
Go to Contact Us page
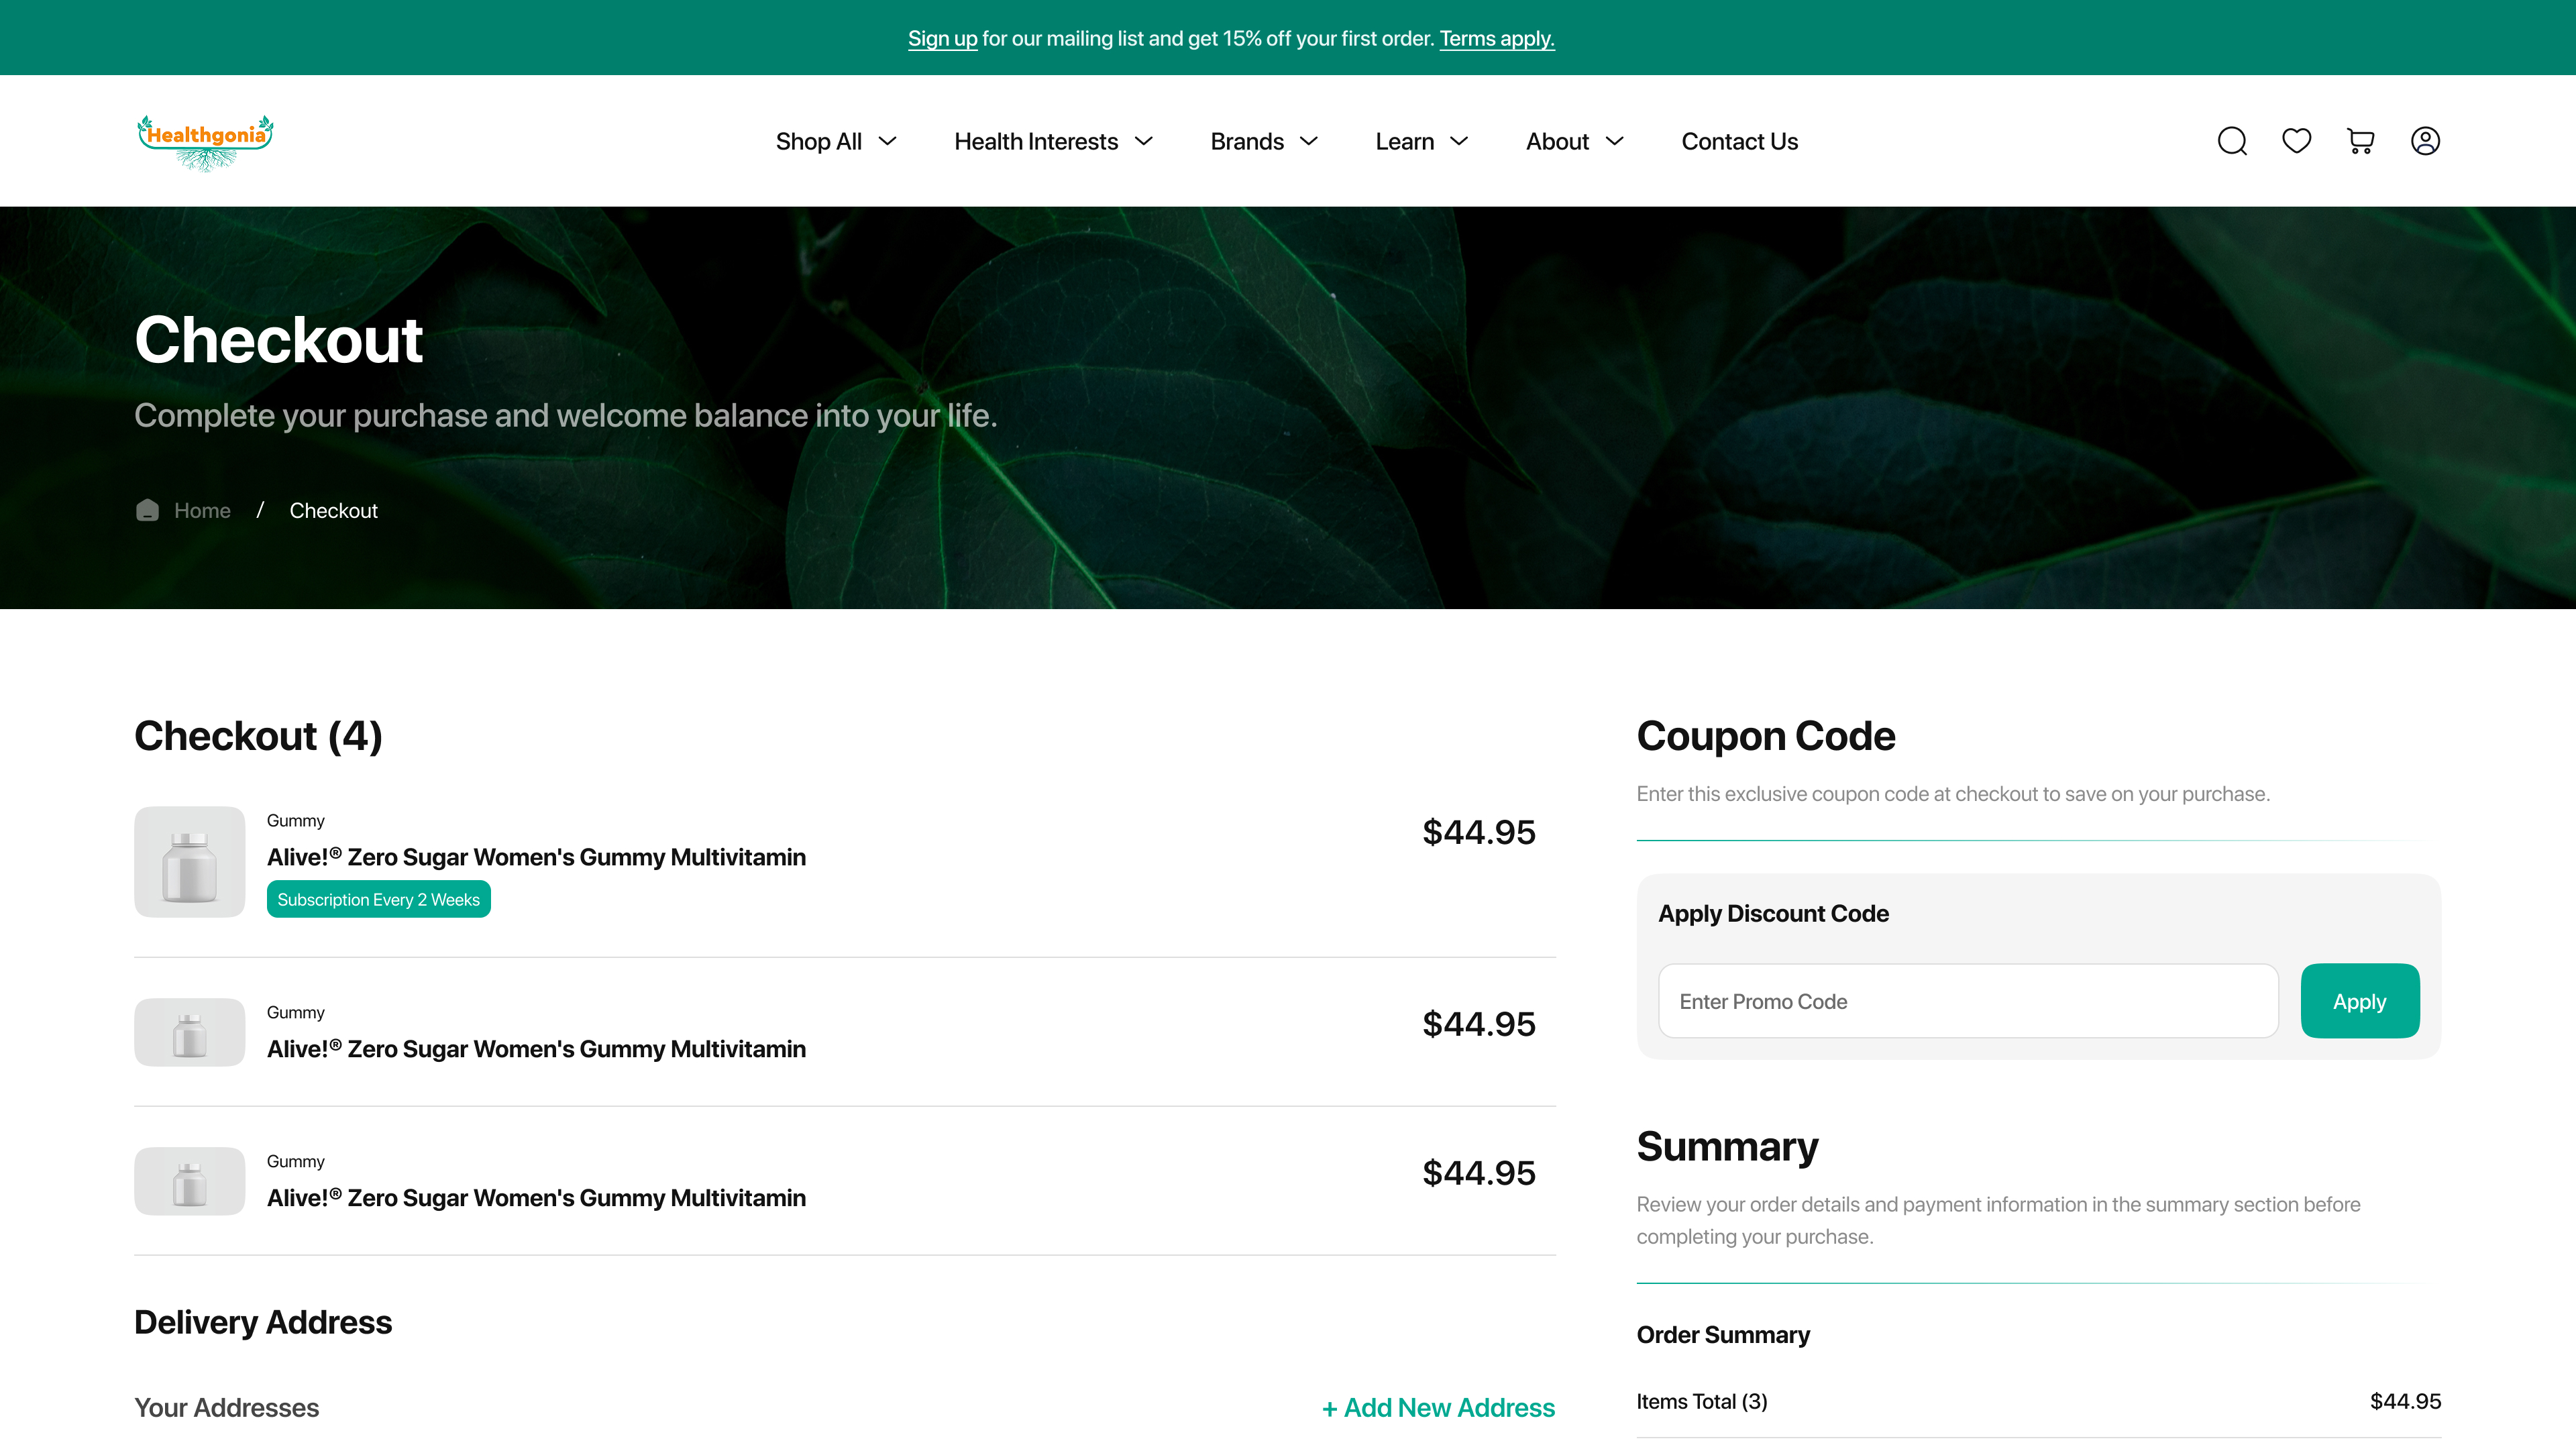click(x=1739, y=141)
